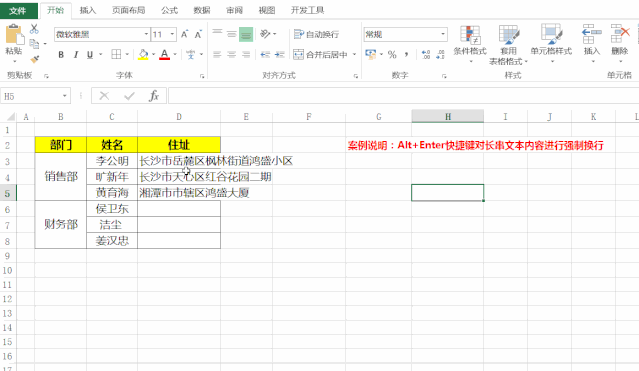Open the Name Box dropdown arrow

coord(64,96)
